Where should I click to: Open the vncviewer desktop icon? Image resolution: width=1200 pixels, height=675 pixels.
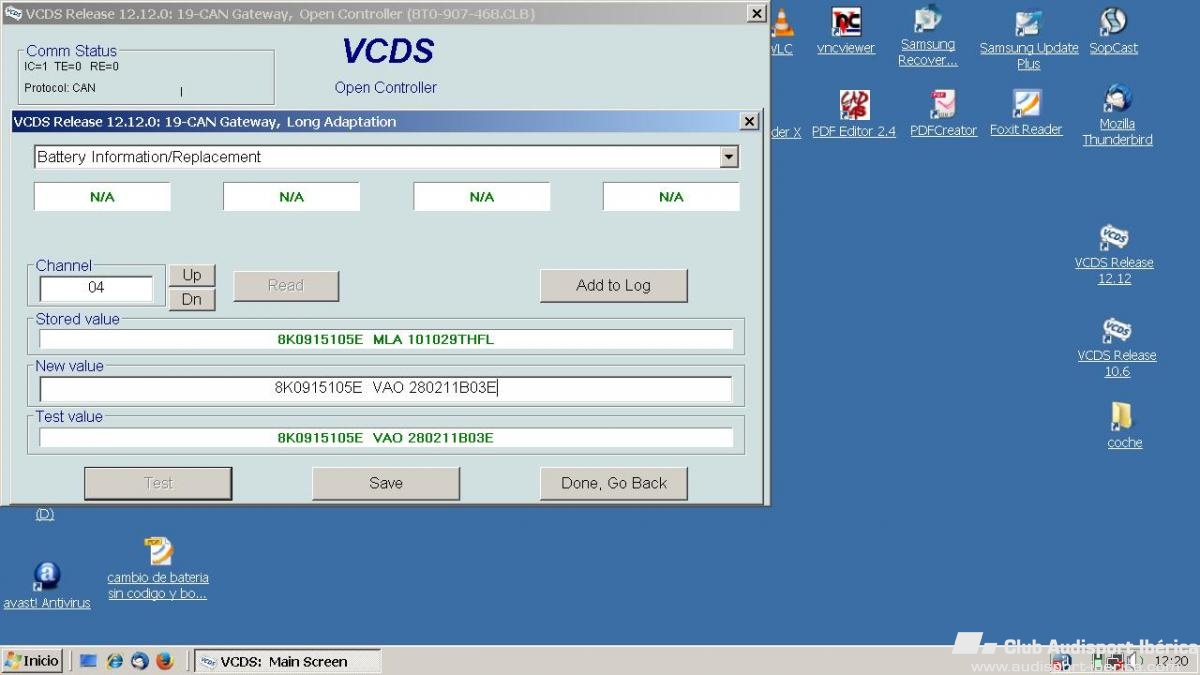846,24
